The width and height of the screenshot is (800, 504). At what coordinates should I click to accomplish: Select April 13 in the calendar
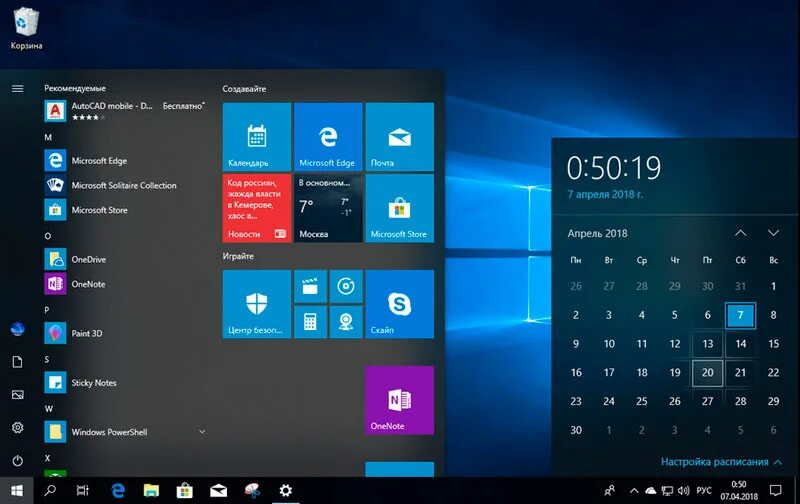coord(708,344)
